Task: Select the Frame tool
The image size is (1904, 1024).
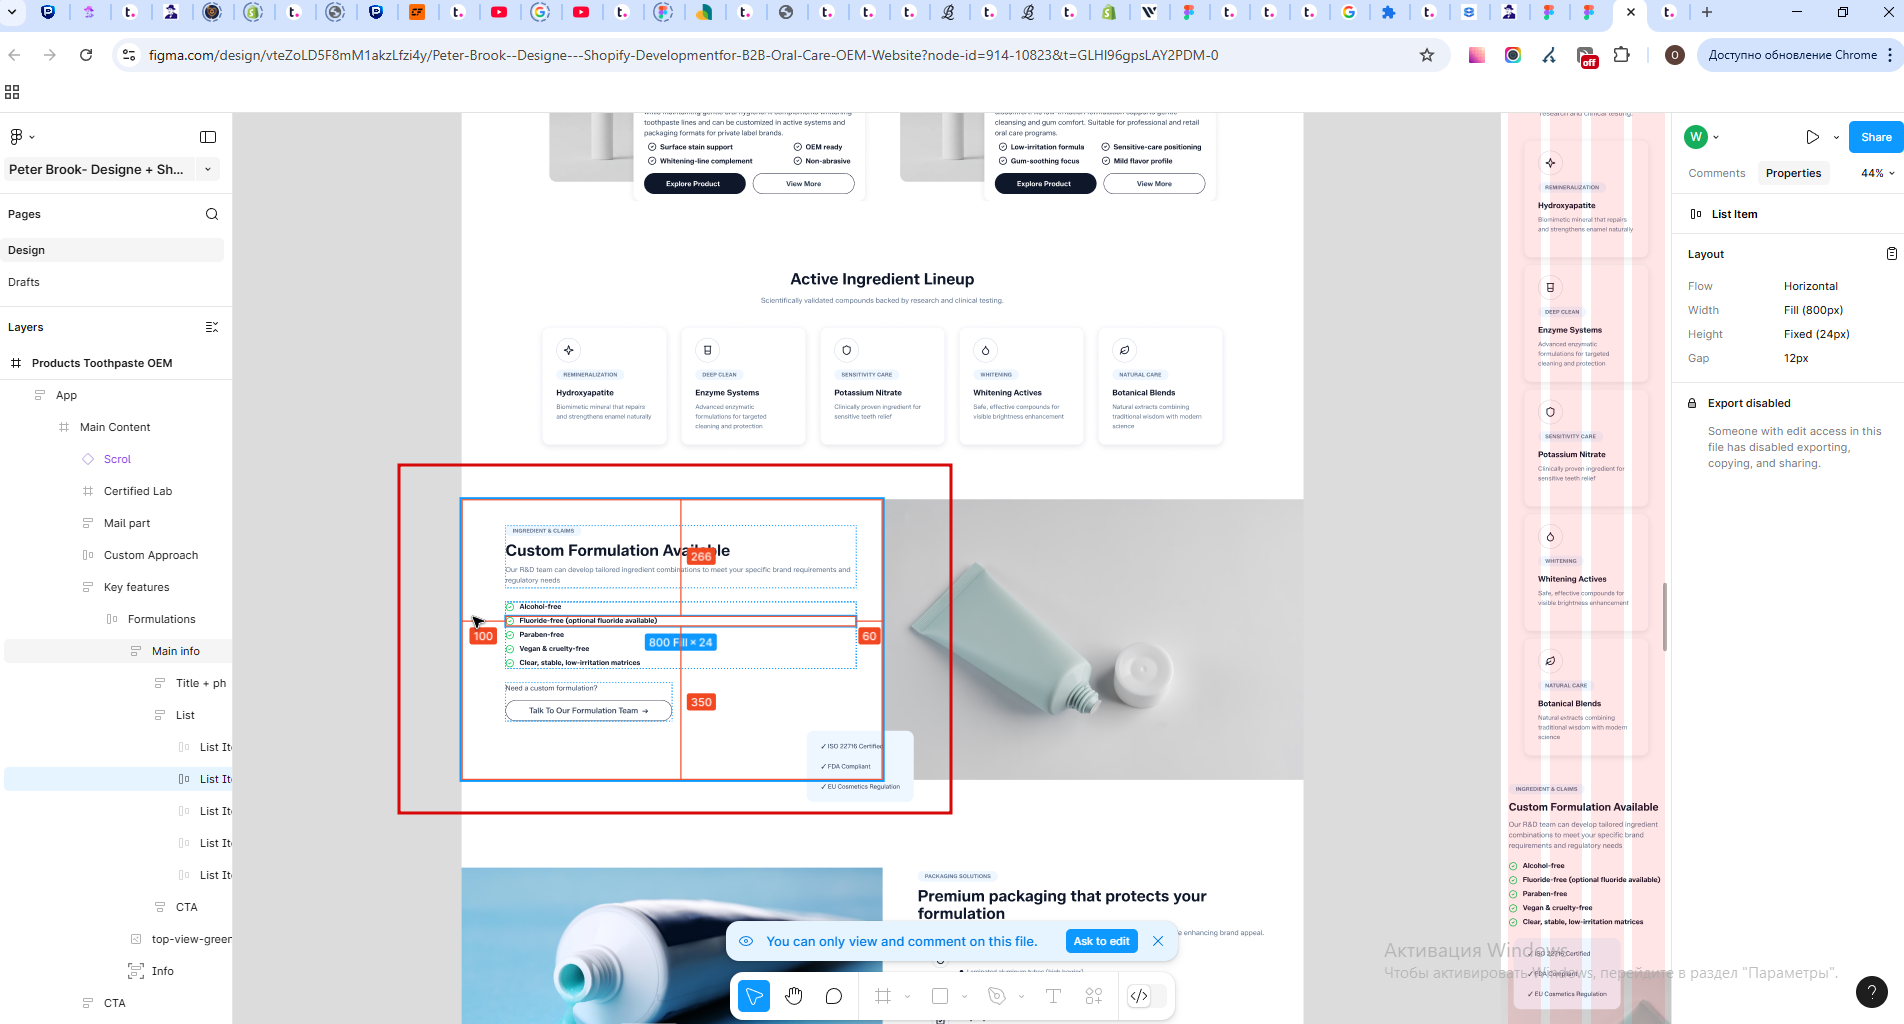Action: point(883,996)
